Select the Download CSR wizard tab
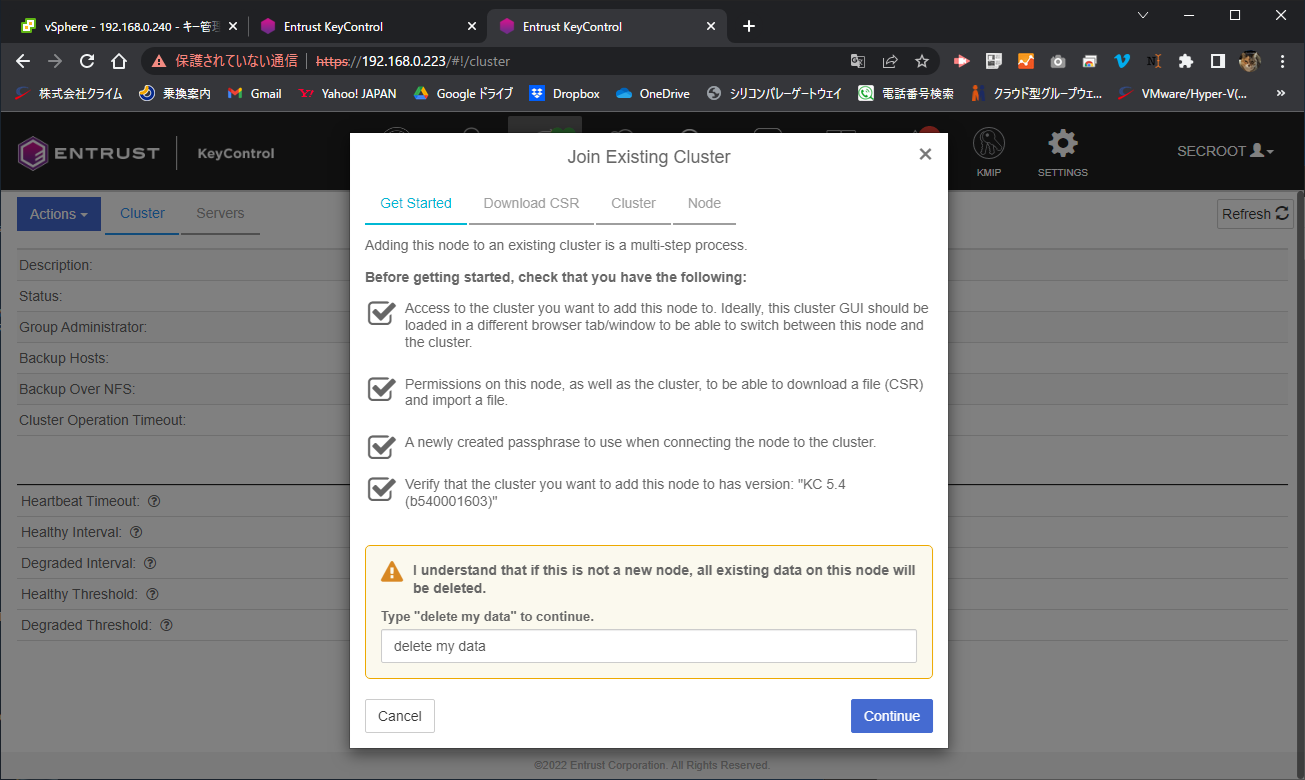 tap(531, 203)
